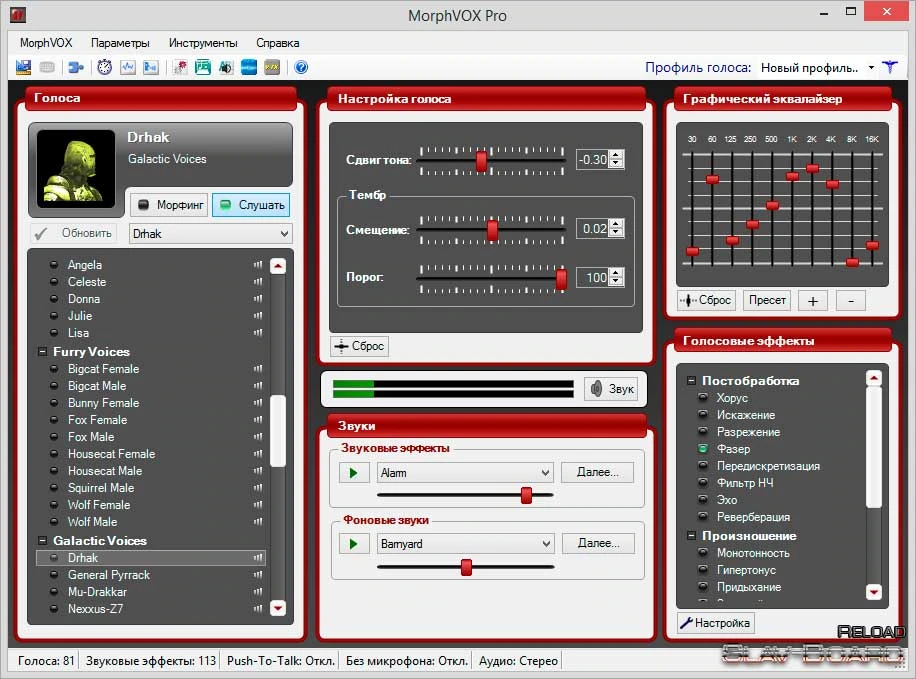Screen dimensions: 916x679
Task: Enable the Монотонность effect
Action: click(x=703, y=553)
